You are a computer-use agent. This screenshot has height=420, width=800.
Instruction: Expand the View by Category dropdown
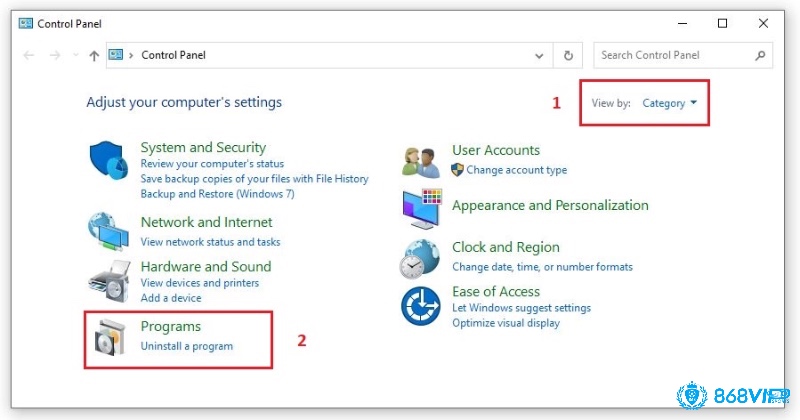[670, 103]
